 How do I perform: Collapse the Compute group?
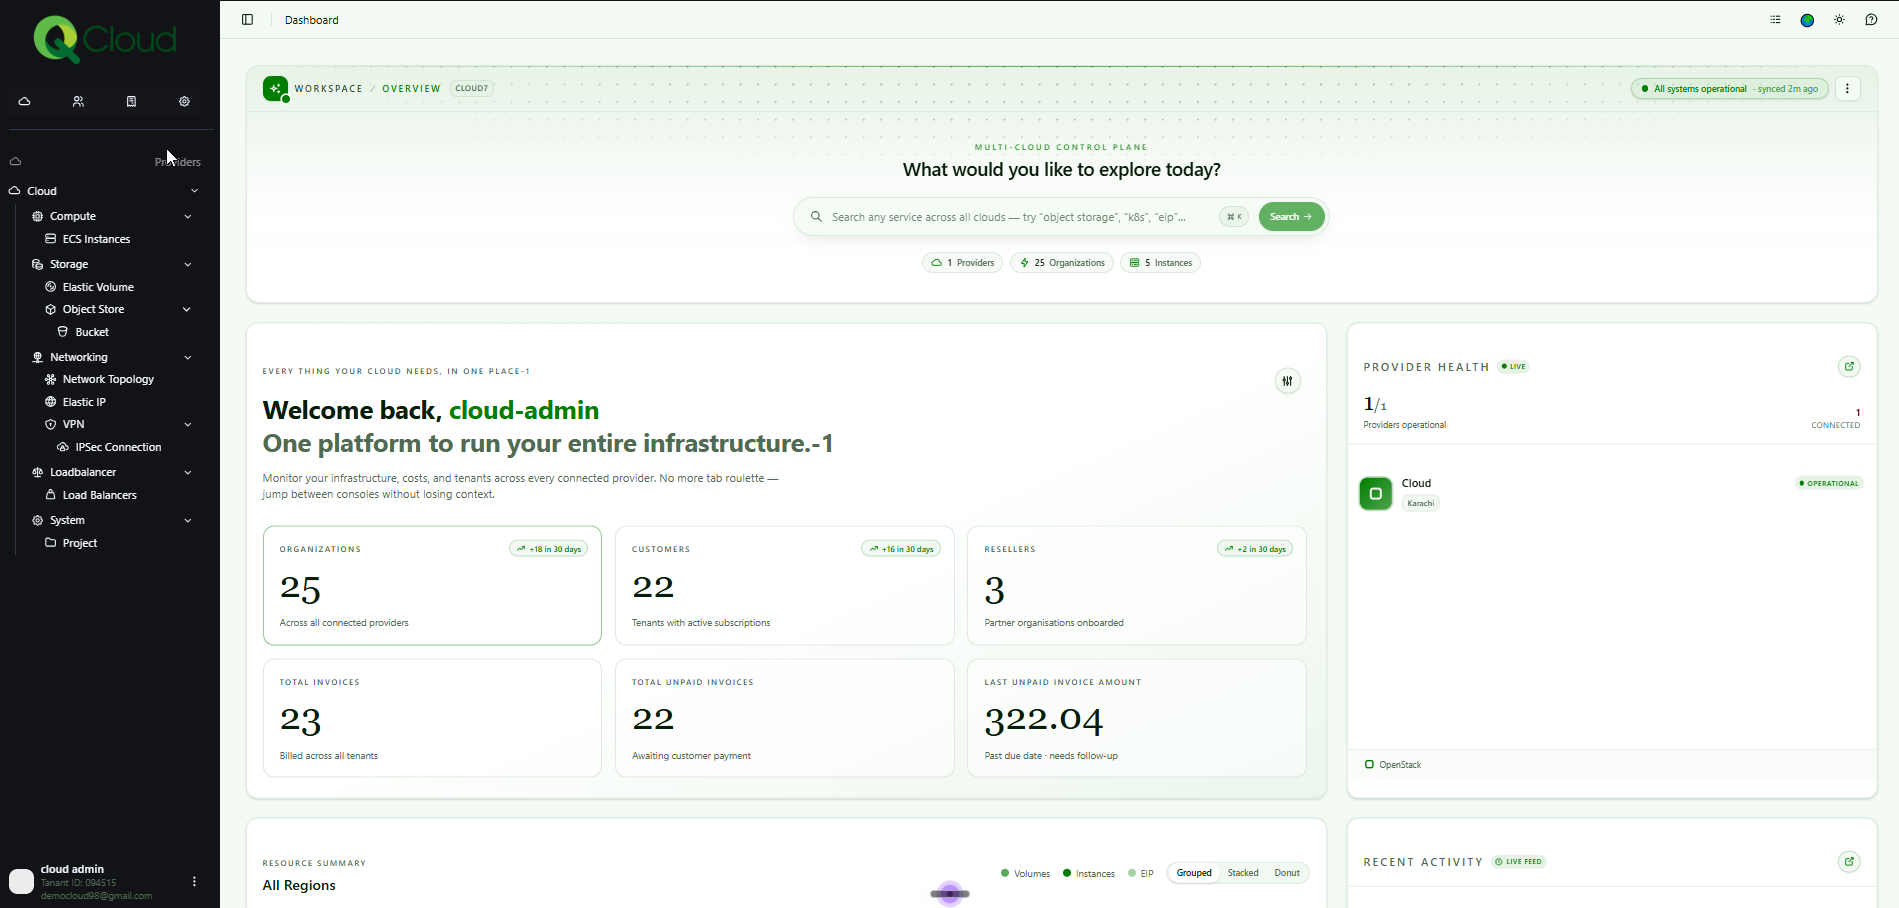coord(187,216)
